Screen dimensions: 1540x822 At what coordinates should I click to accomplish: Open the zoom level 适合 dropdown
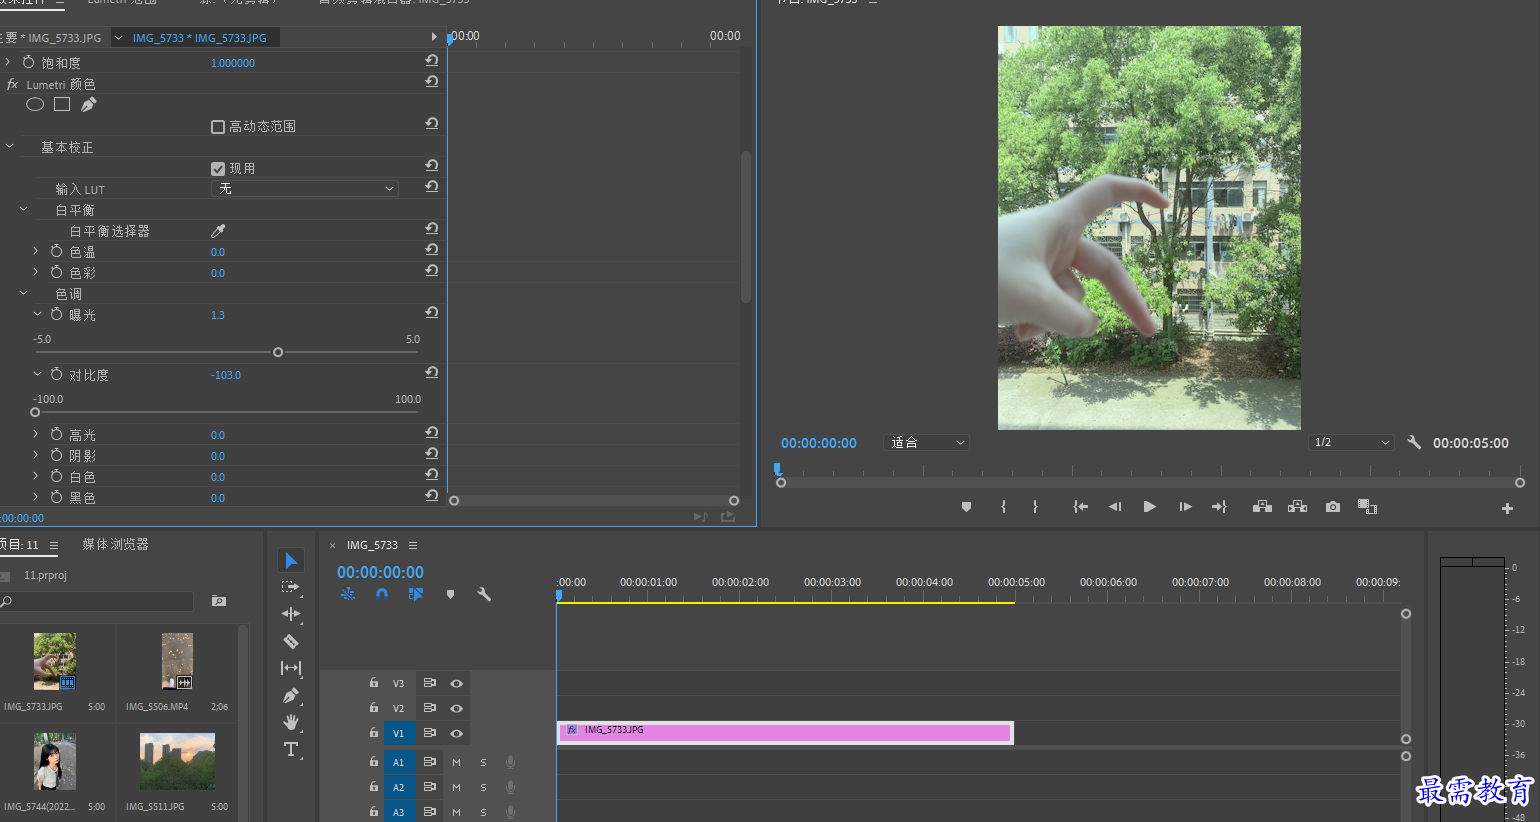click(927, 442)
